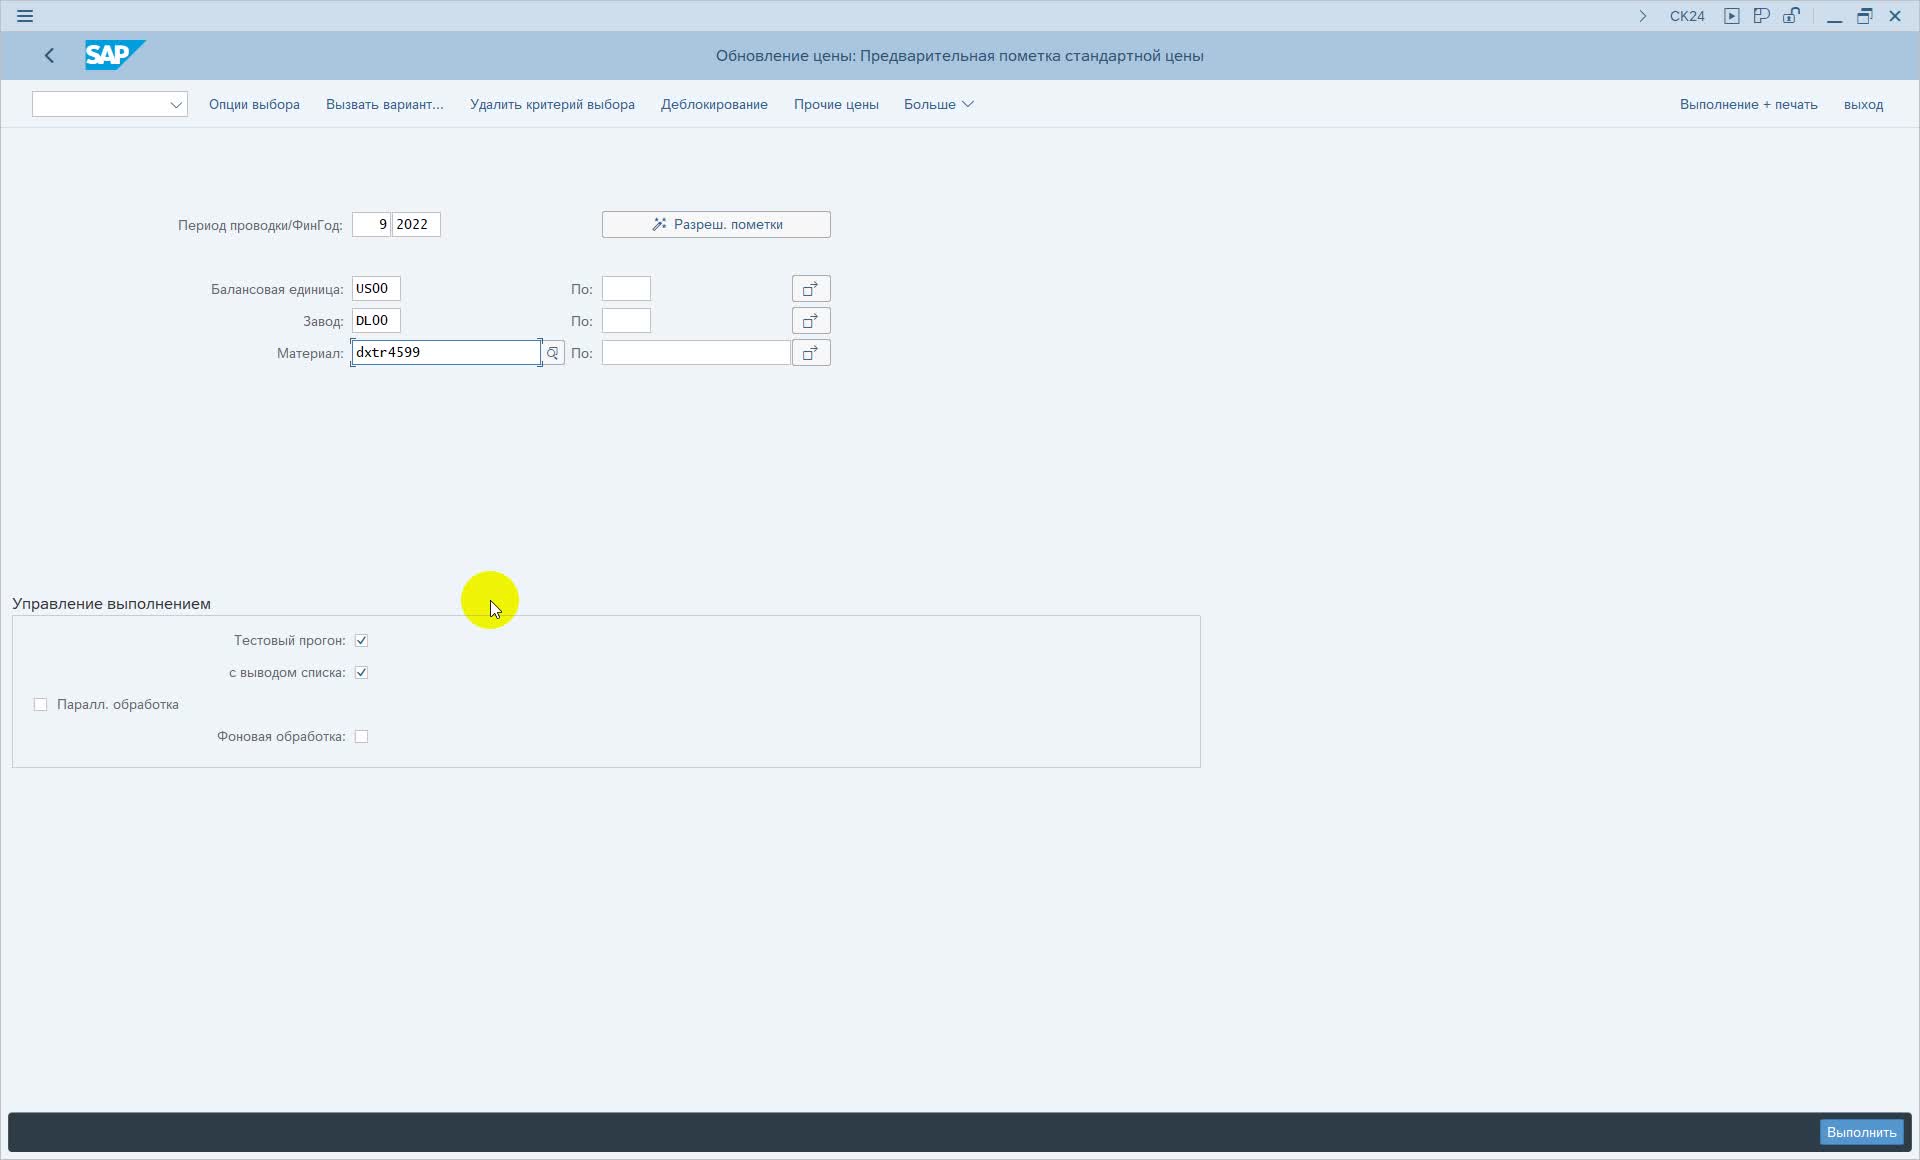Expand the Больше menu

click(x=938, y=104)
